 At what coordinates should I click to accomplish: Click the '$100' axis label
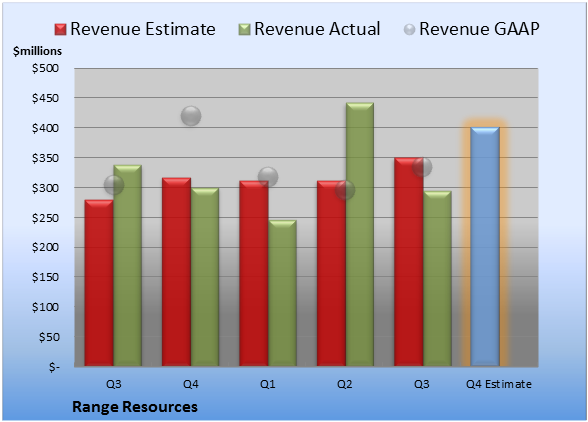coord(45,307)
